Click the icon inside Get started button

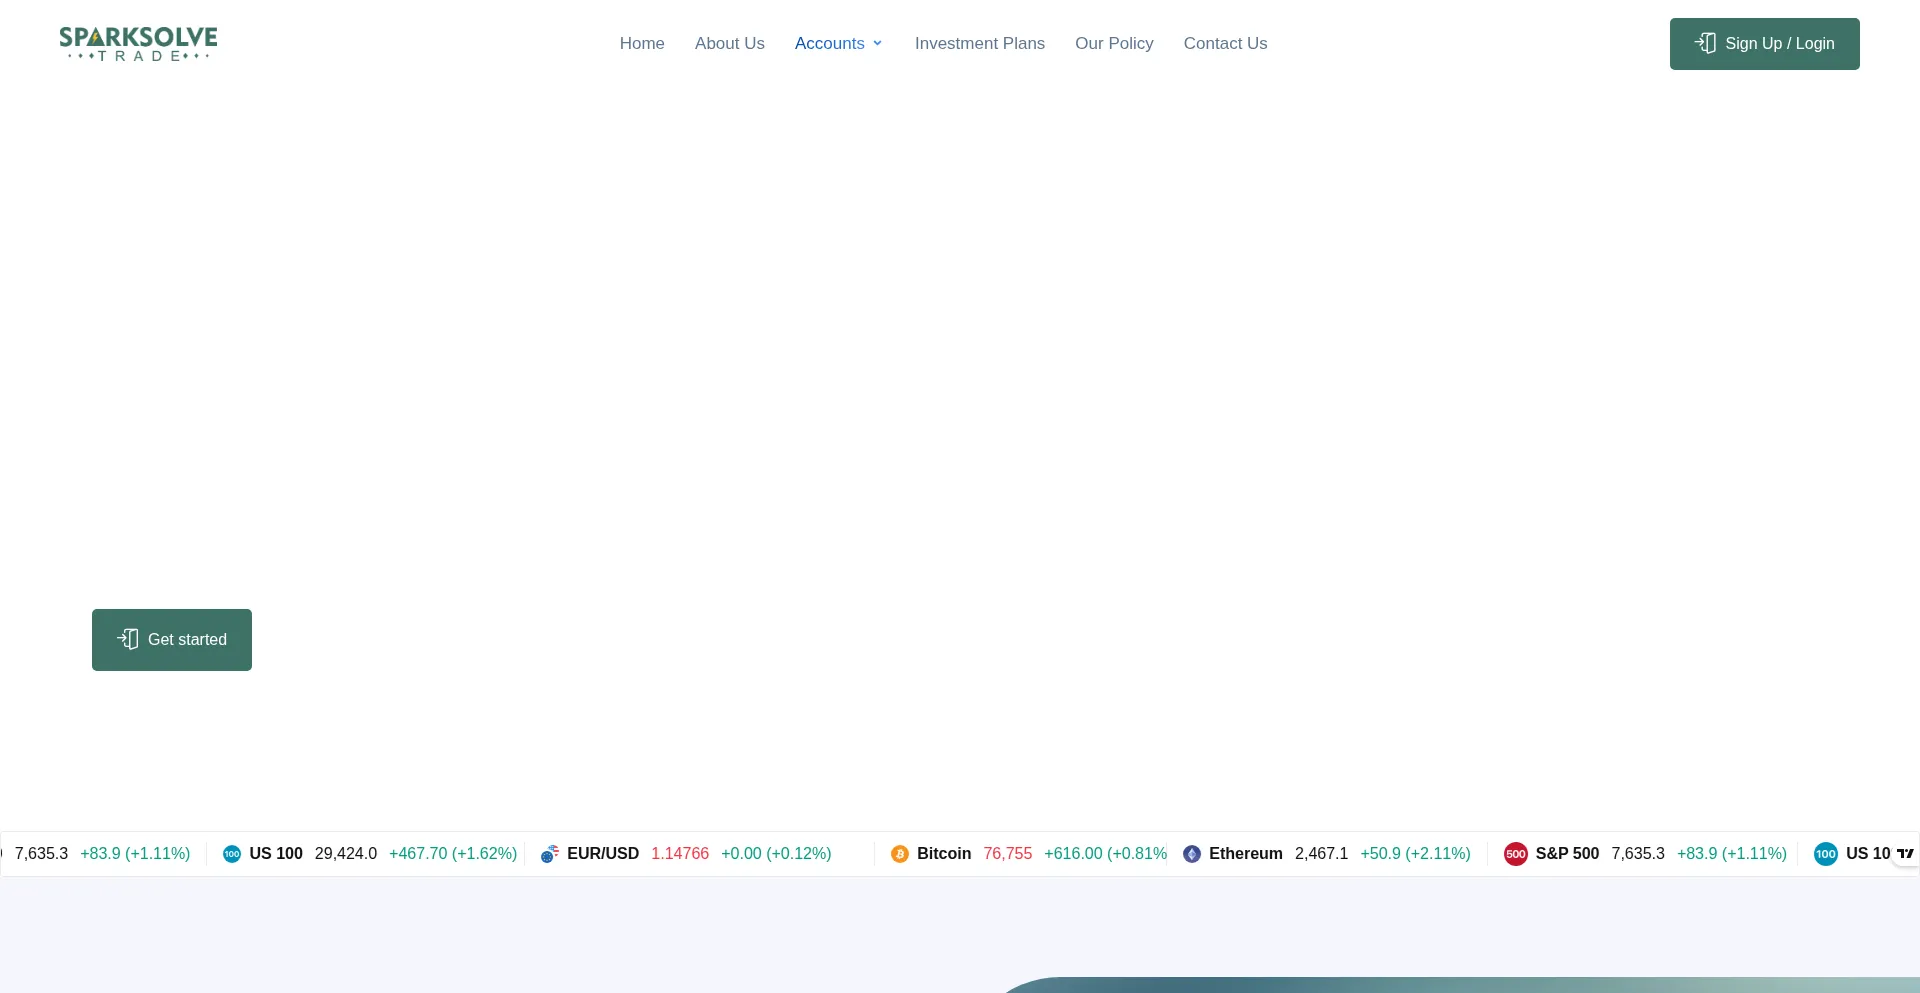coord(128,639)
